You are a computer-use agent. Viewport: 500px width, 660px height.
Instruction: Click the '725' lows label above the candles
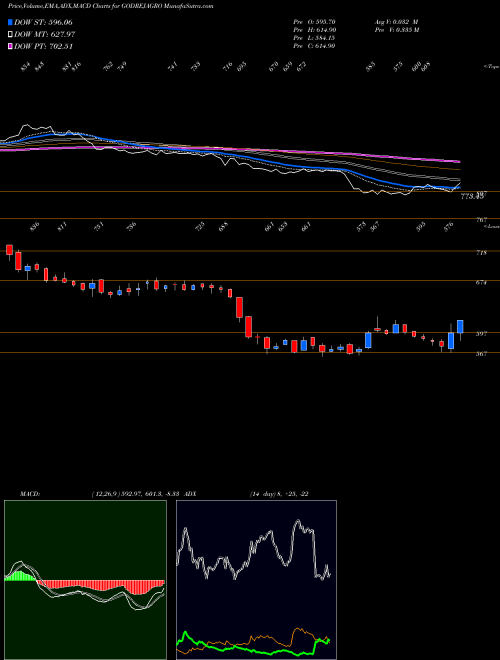201,226
